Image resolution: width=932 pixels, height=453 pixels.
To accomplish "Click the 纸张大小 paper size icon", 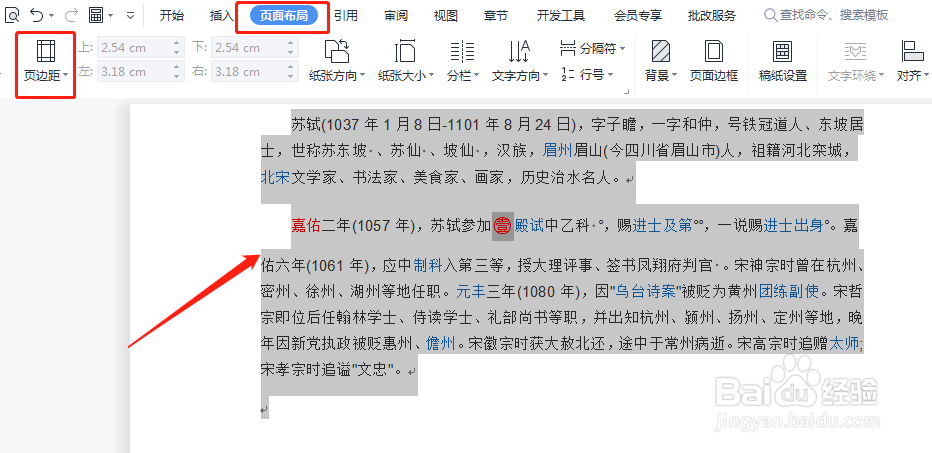I will pyautogui.click(x=405, y=51).
